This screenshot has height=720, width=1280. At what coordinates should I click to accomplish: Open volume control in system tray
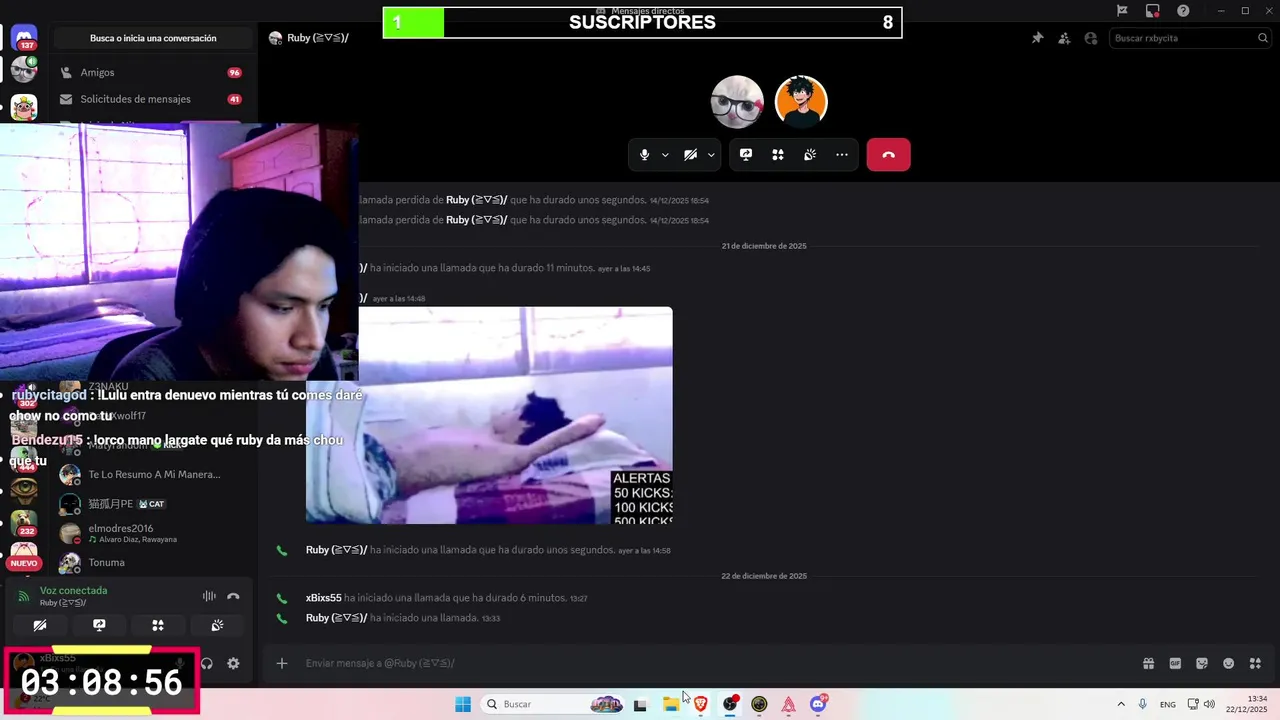(x=1210, y=704)
